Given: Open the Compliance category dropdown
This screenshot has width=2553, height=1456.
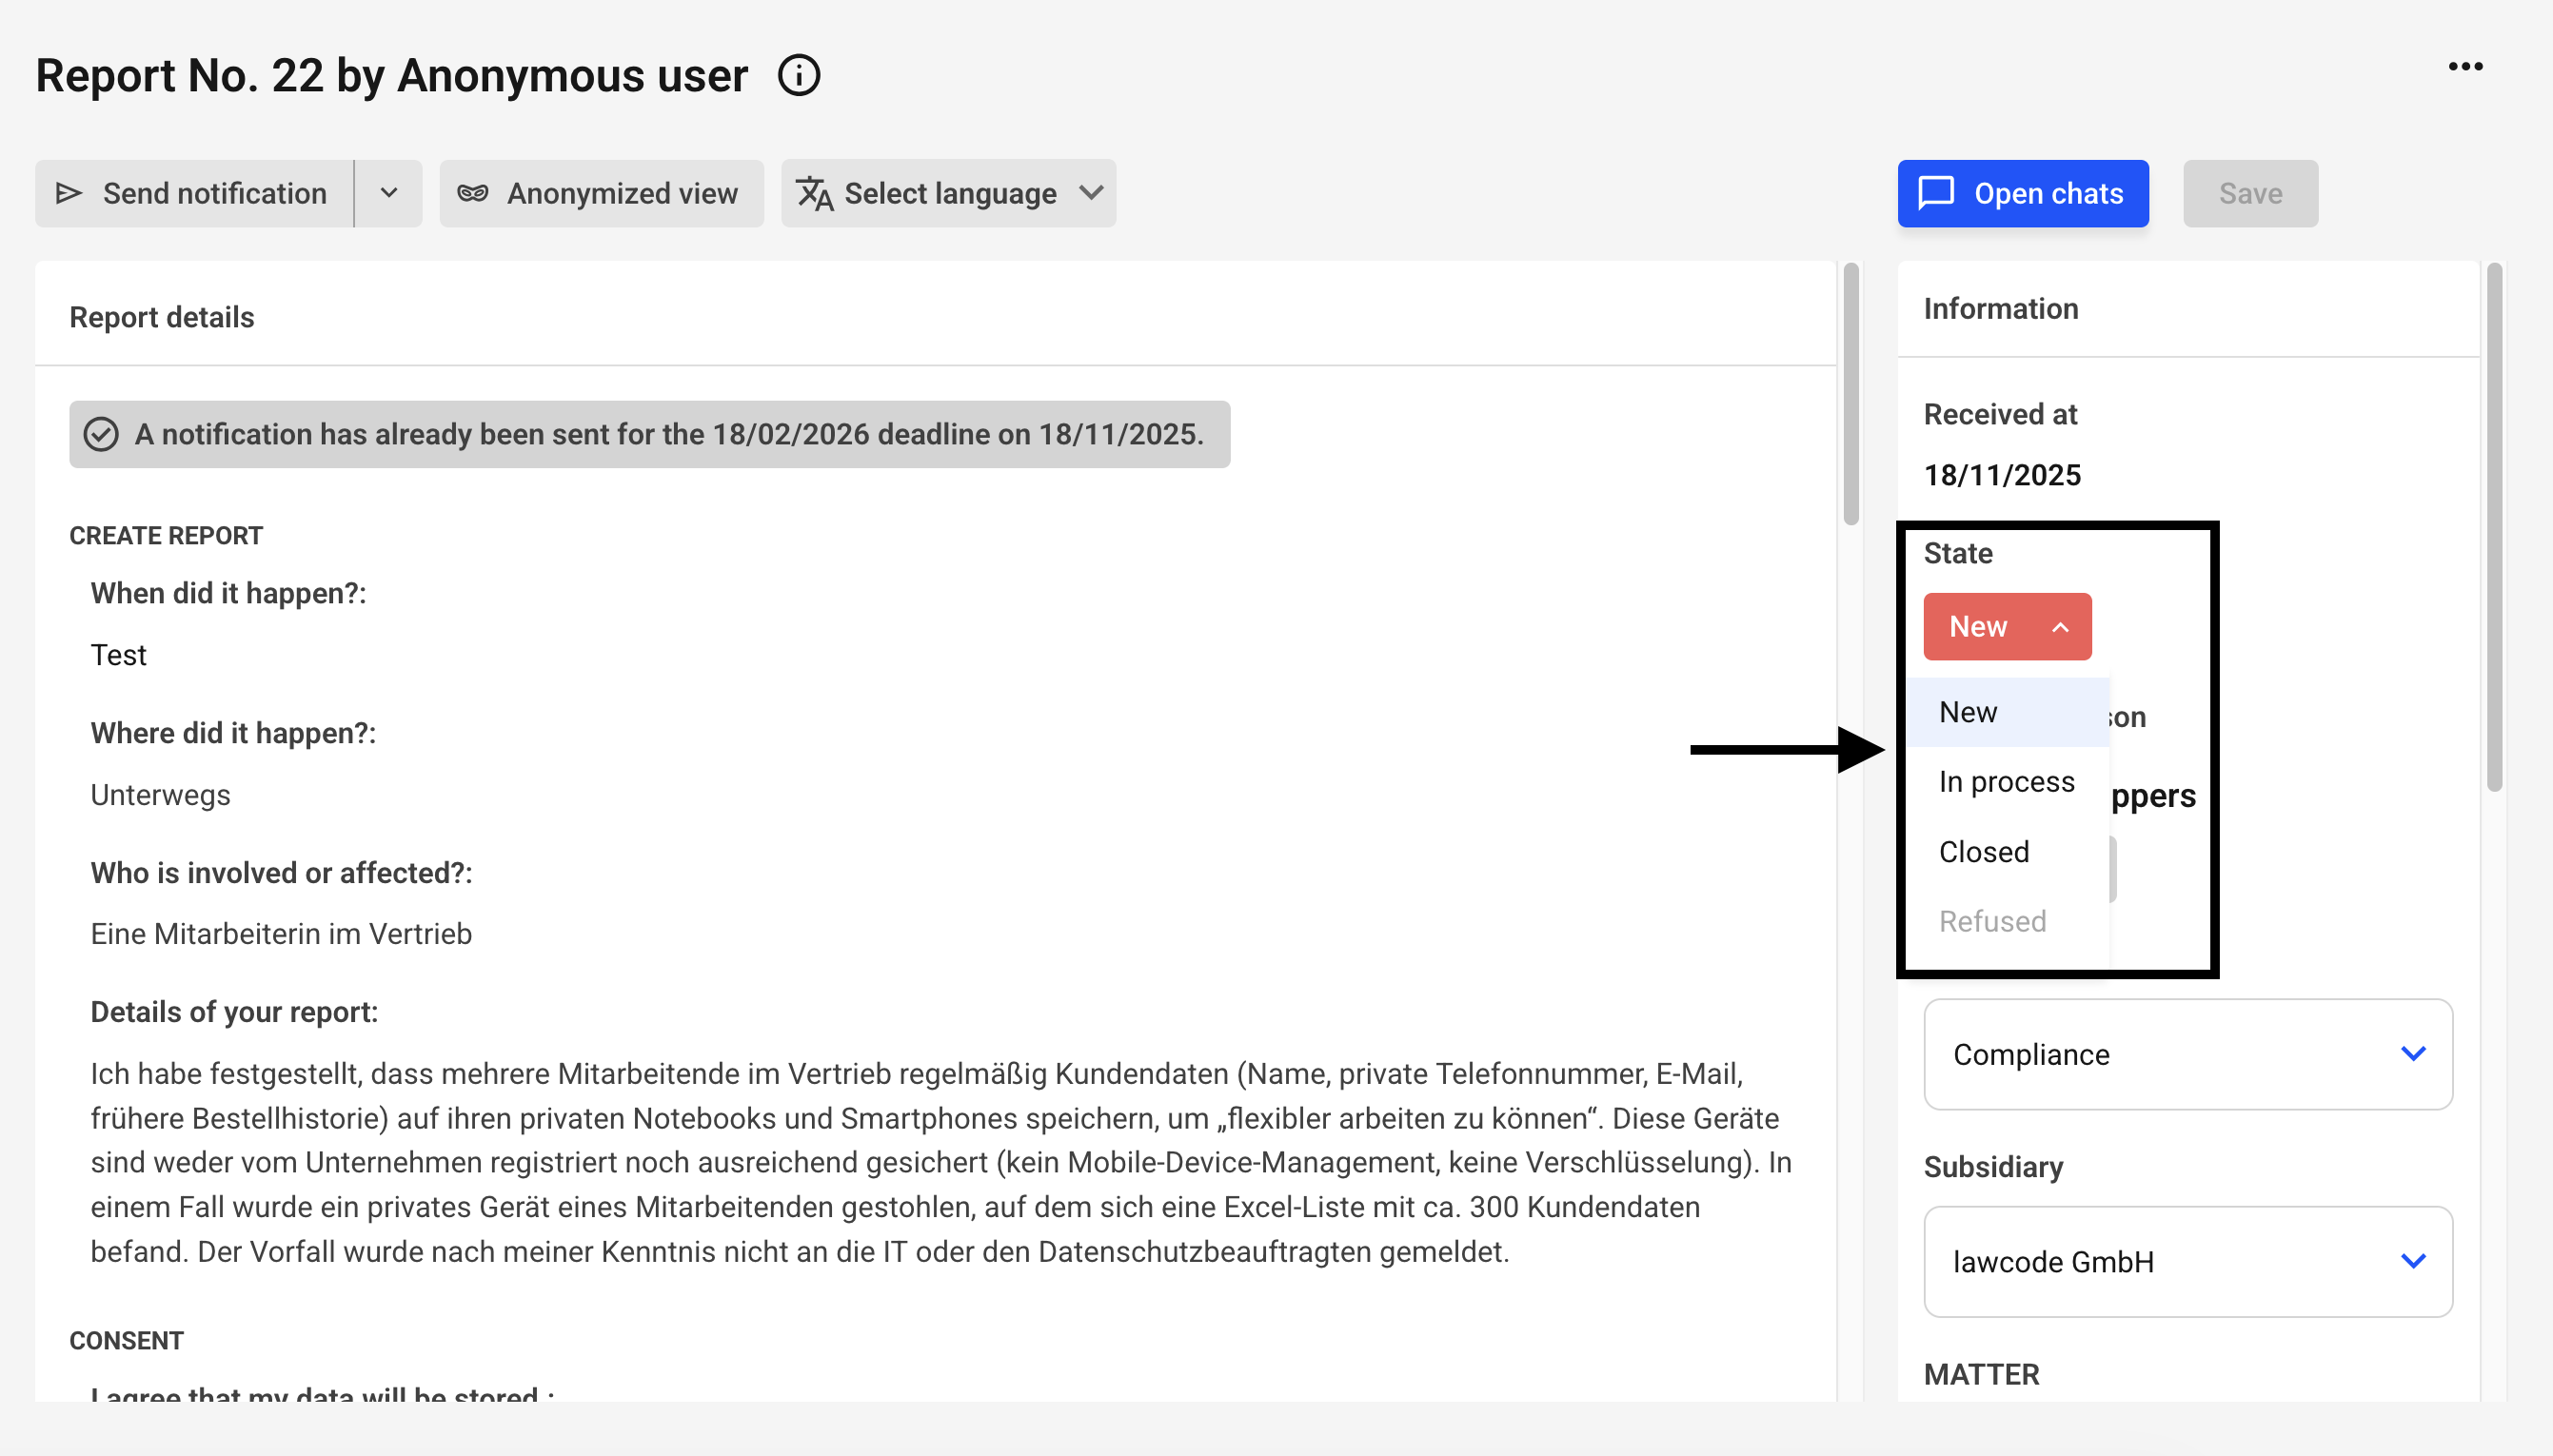Looking at the screenshot, I should (x=2187, y=1054).
